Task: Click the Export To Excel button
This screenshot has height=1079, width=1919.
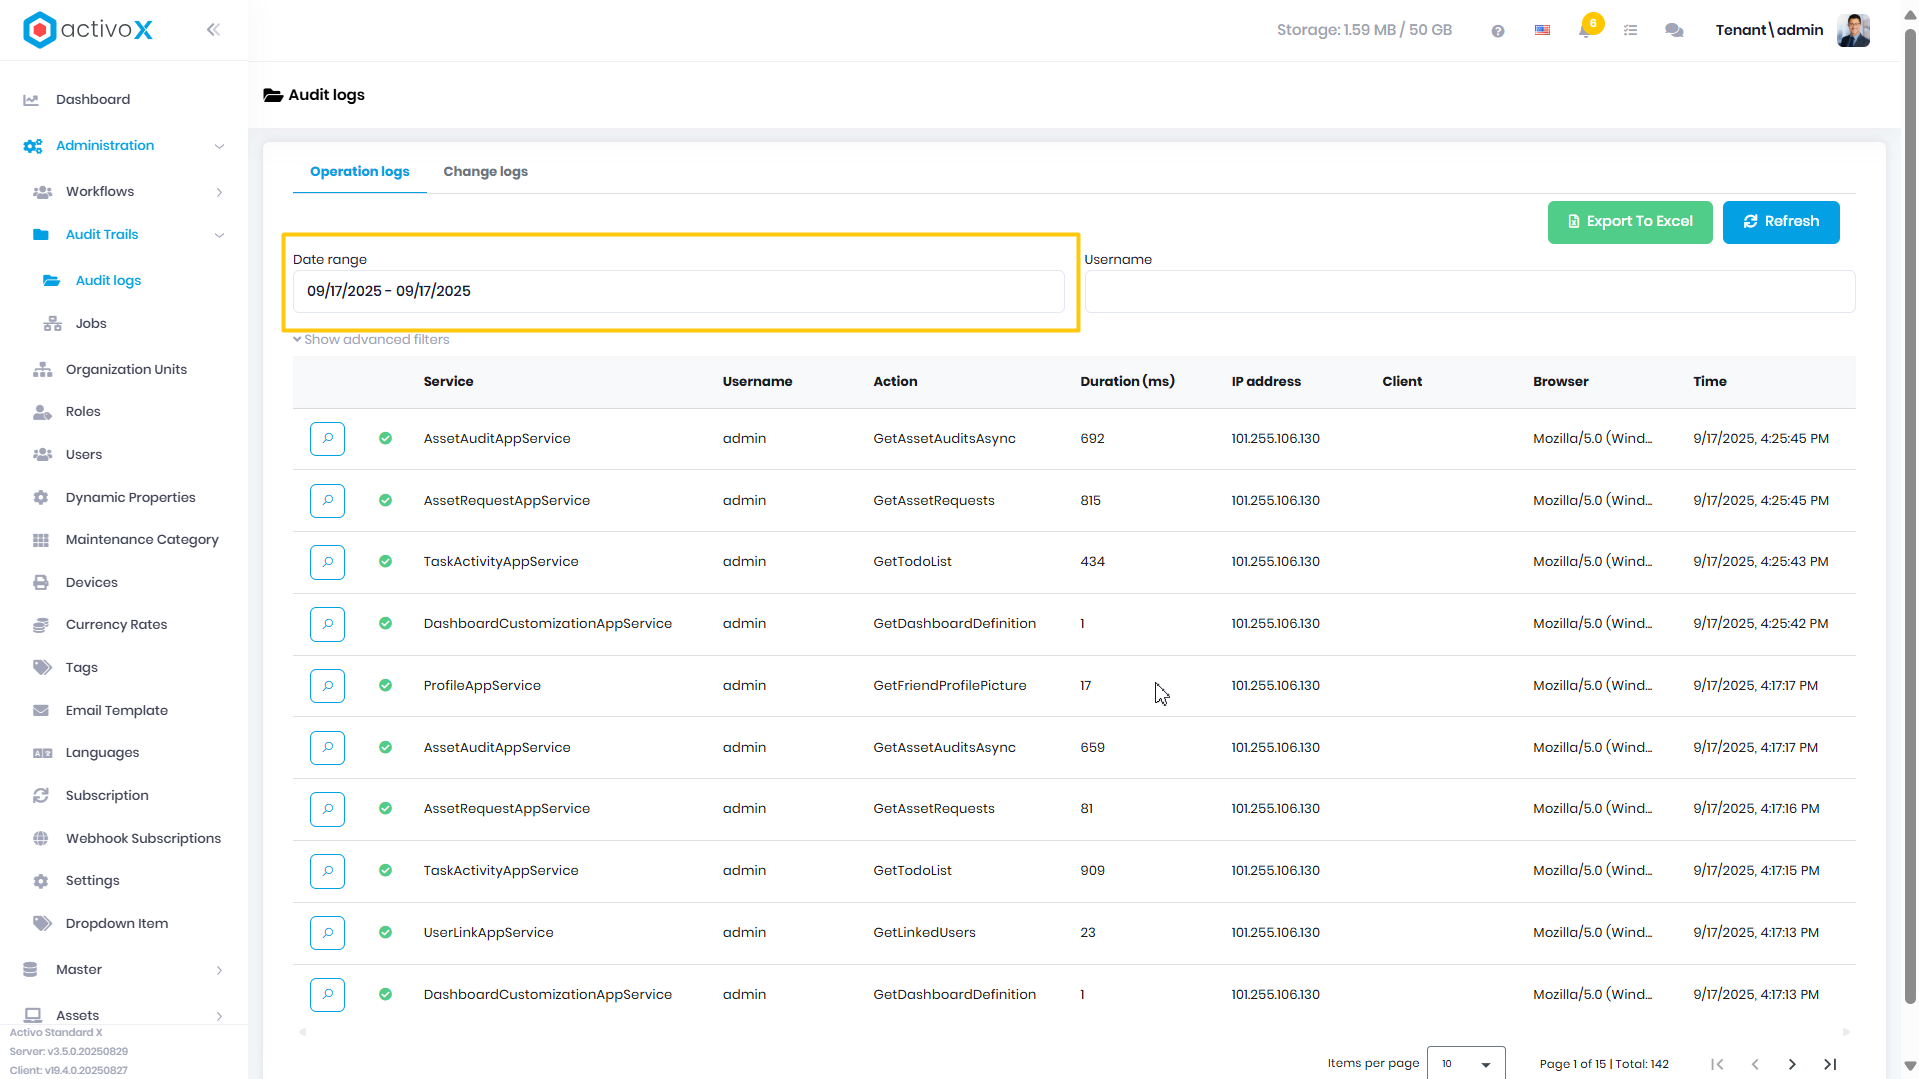Action: [1630, 222]
